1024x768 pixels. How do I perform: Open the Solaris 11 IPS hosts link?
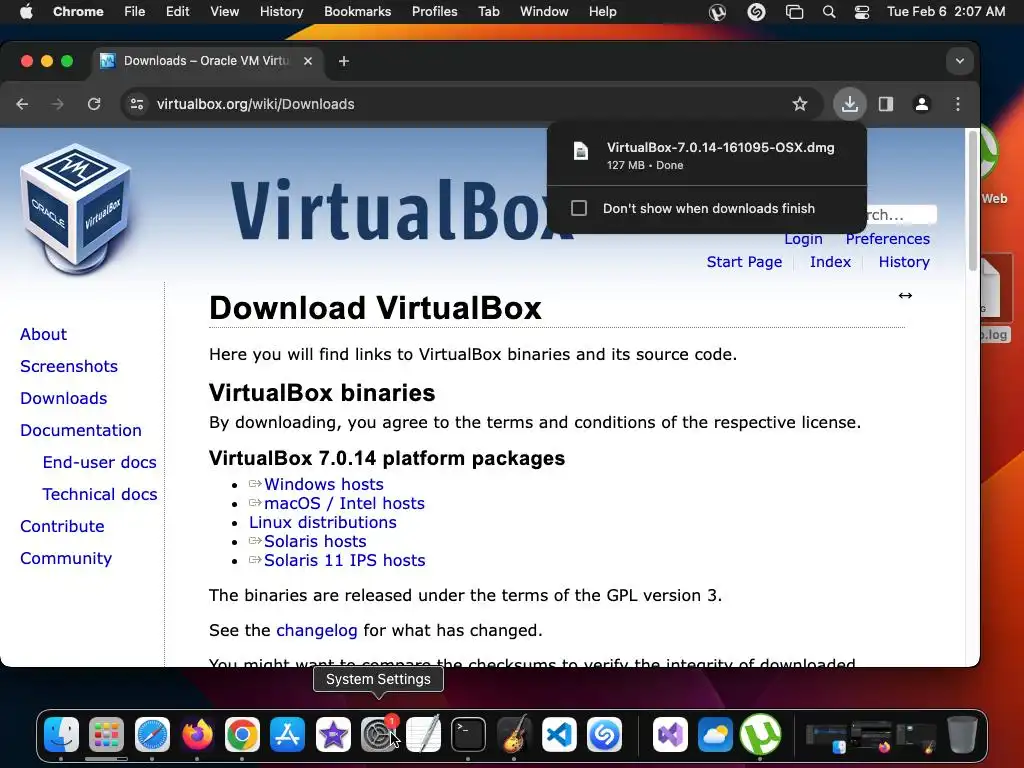coord(344,560)
